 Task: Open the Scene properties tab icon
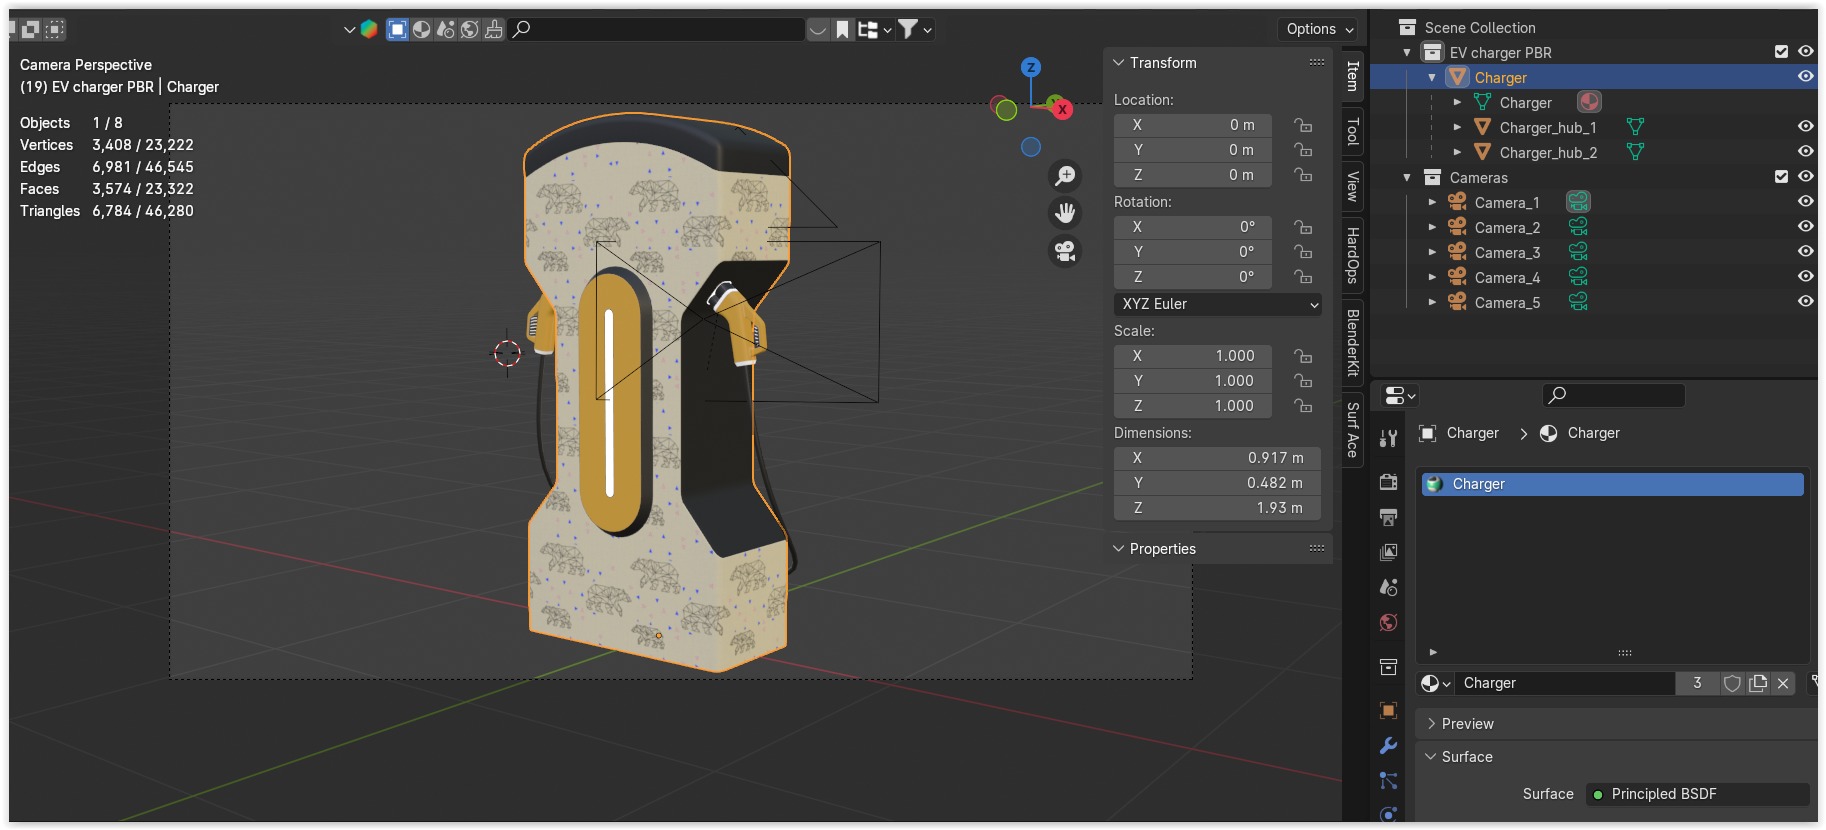pyautogui.click(x=1388, y=587)
